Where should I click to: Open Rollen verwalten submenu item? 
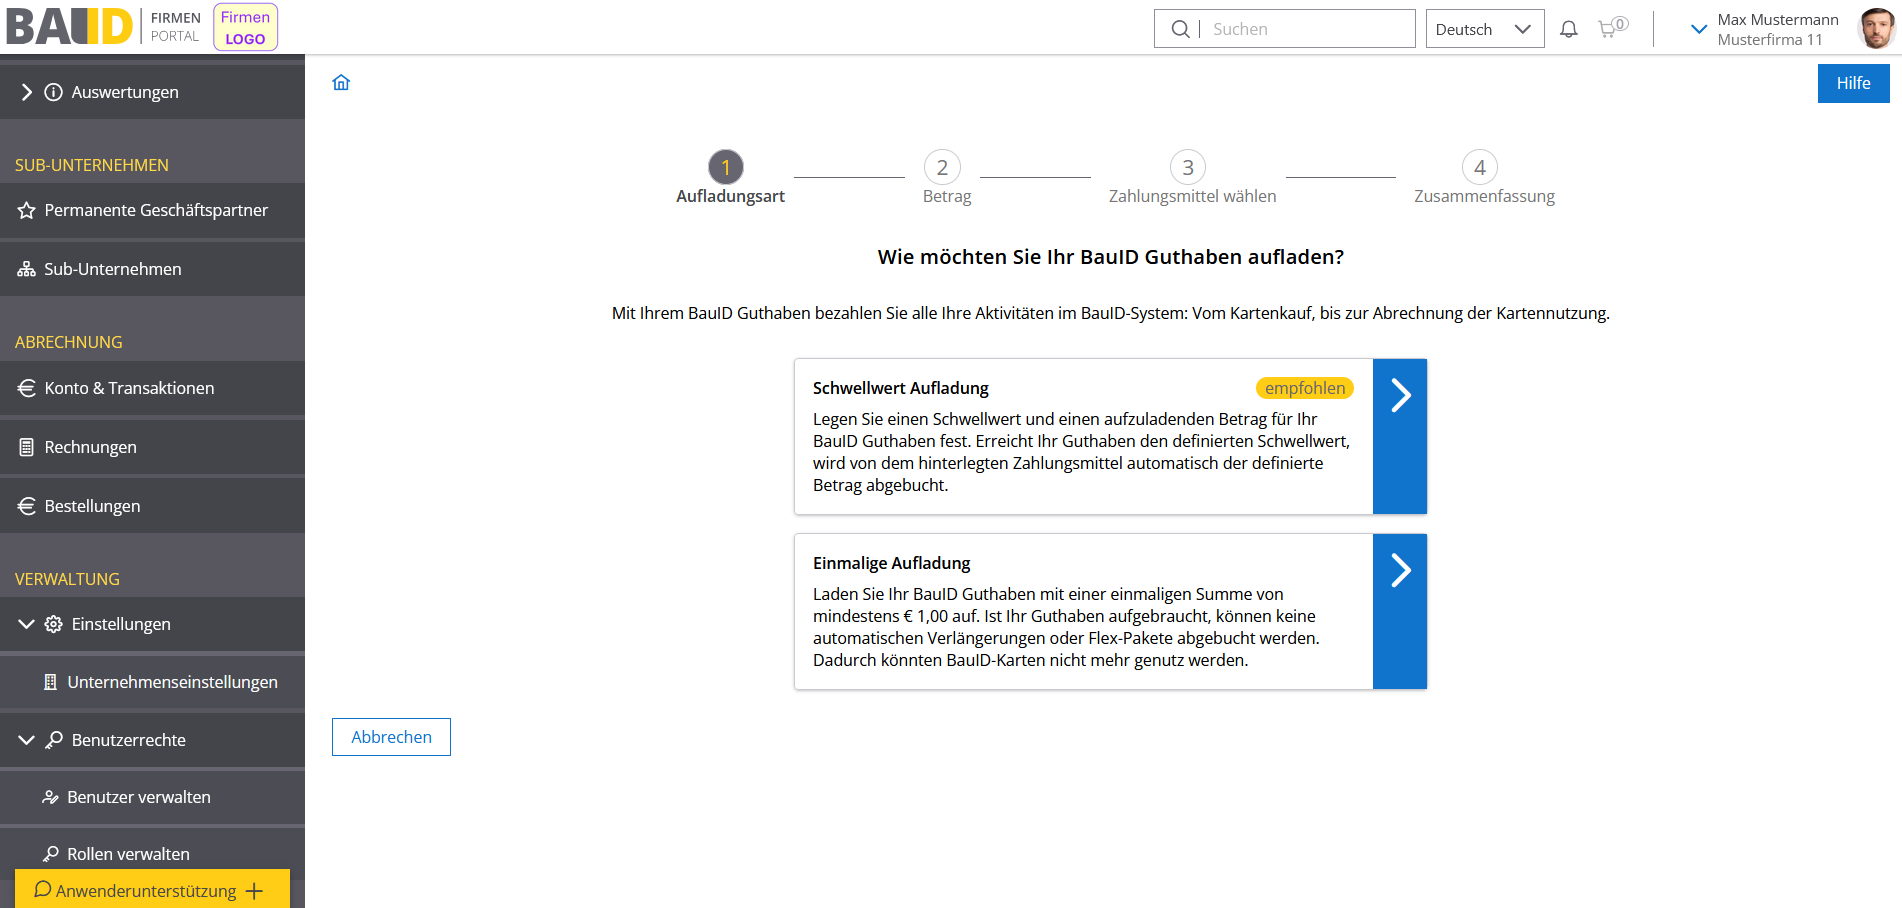click(152, 854)
